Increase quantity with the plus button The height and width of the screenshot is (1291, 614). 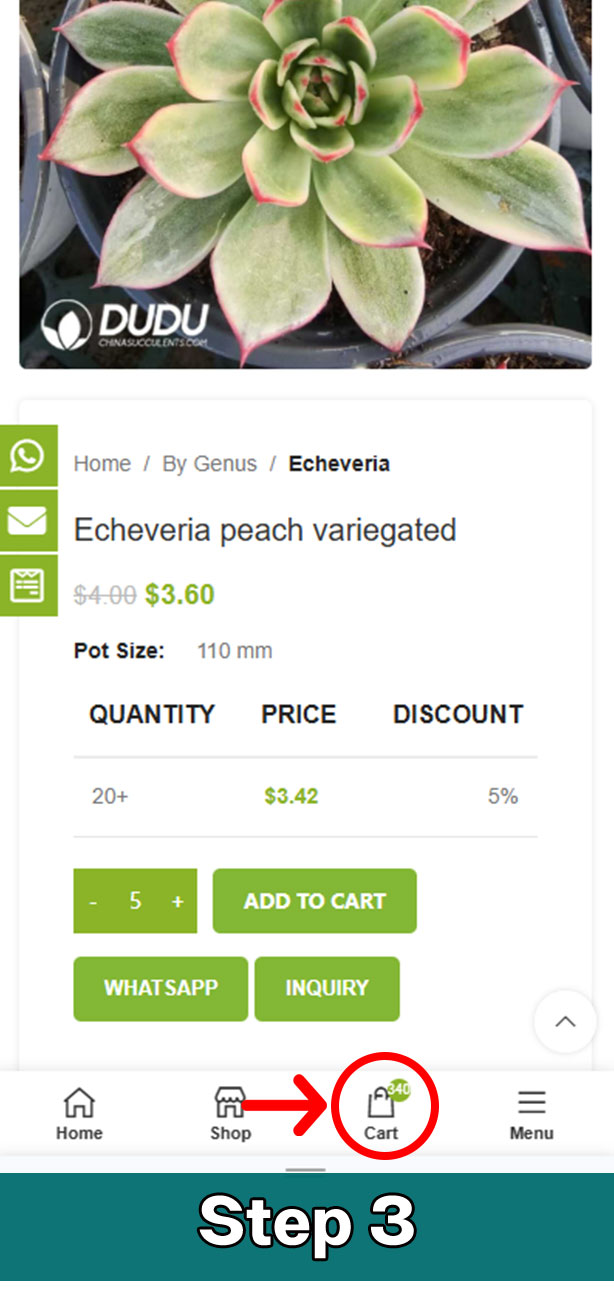(x=177, y=901)
